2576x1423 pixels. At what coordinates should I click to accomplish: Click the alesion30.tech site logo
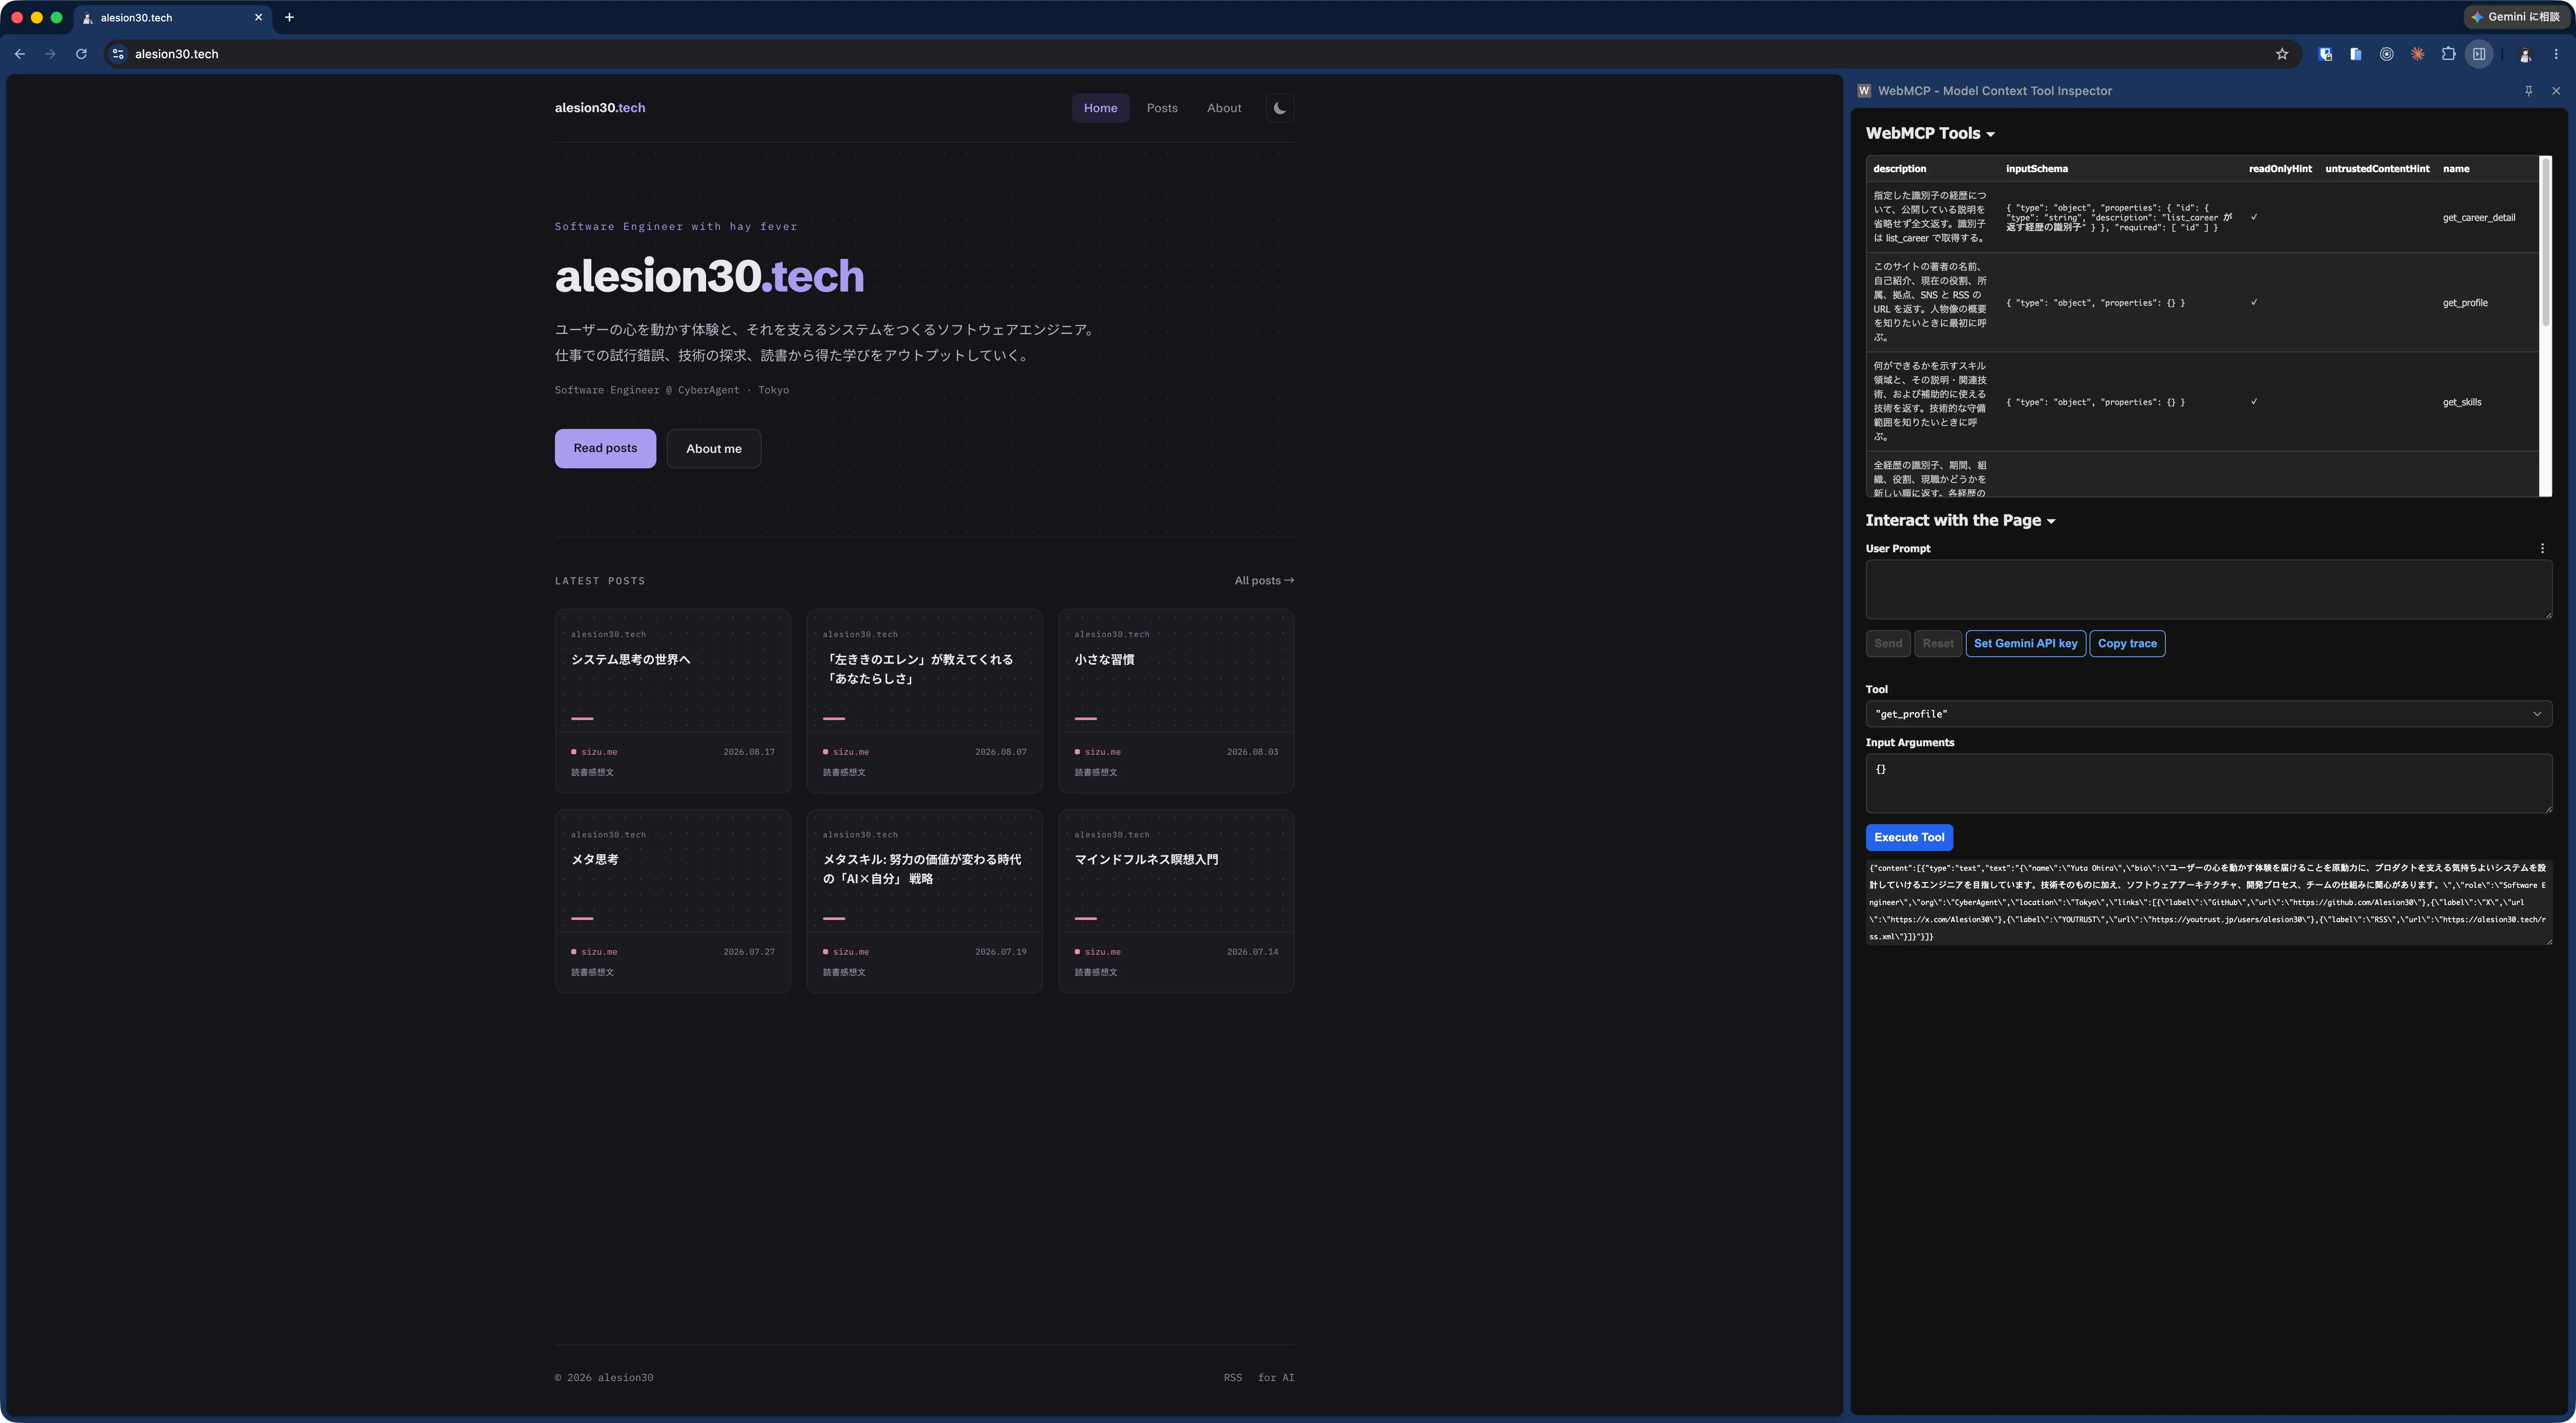(600, 108)
